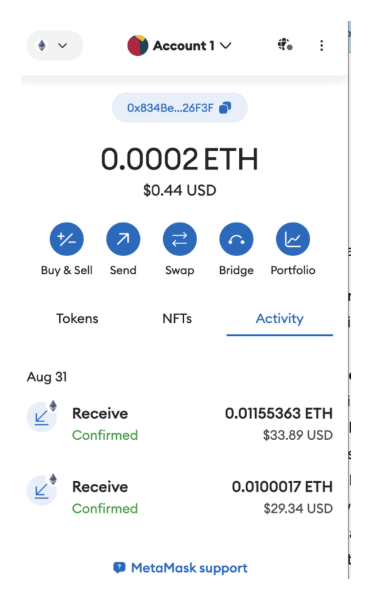Switch to the Tokens tab
Image resolution: width=373 pixels, height=592 pixels.
coord(77,319)
